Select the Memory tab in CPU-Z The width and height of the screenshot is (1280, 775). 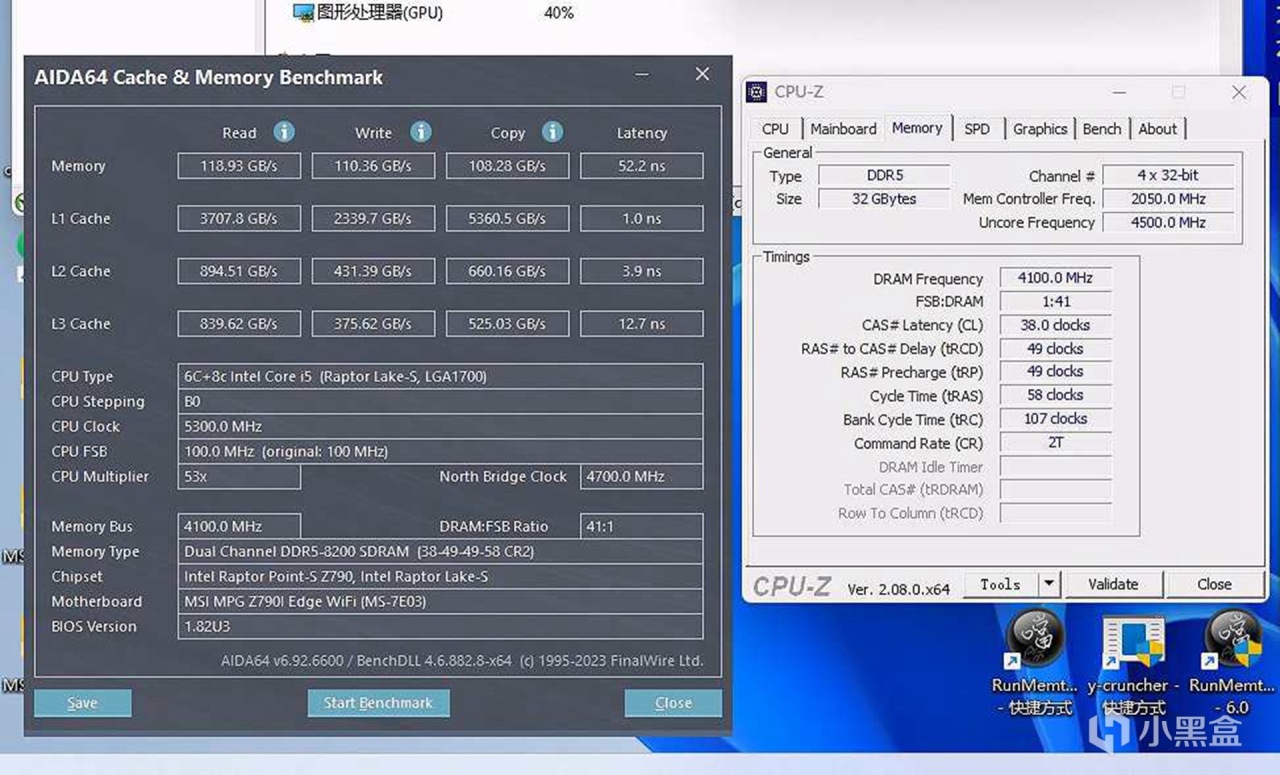coord(917,128)
